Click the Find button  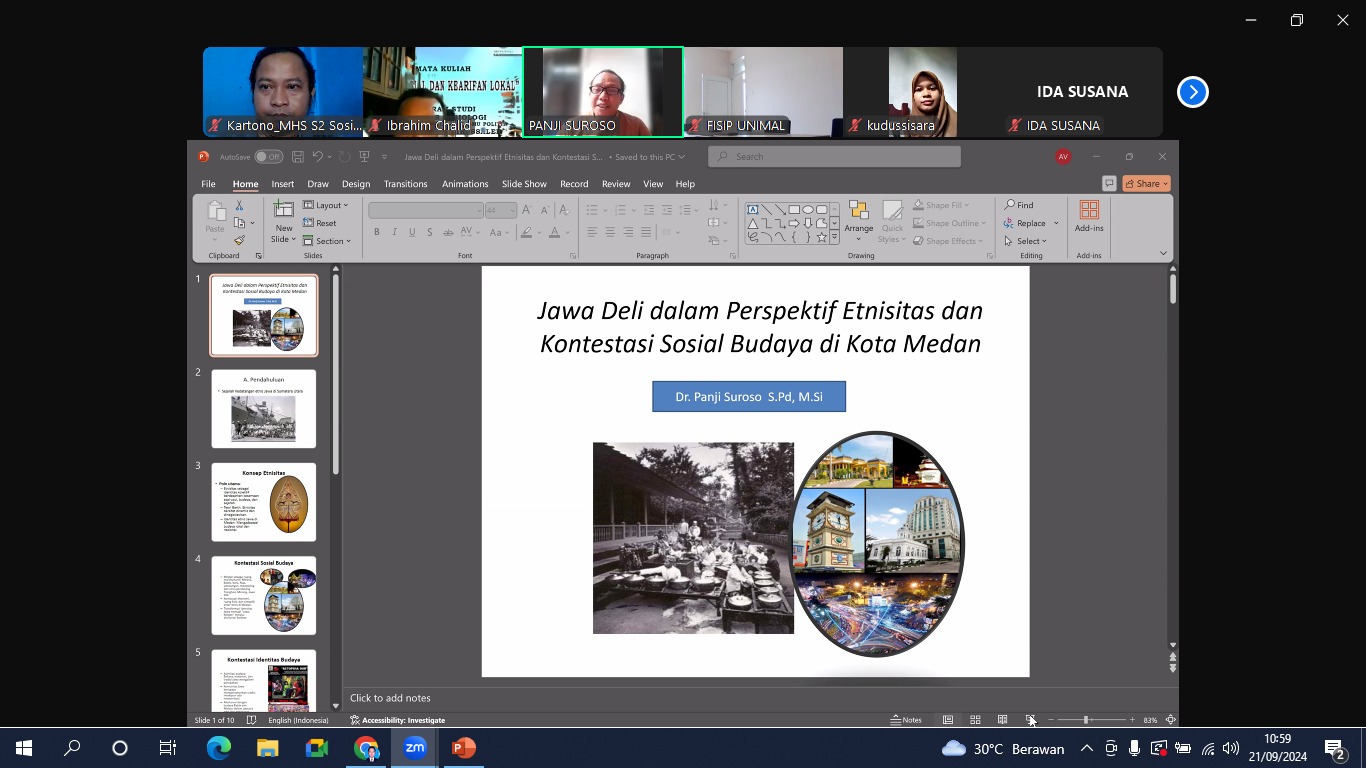[1020, 205]
